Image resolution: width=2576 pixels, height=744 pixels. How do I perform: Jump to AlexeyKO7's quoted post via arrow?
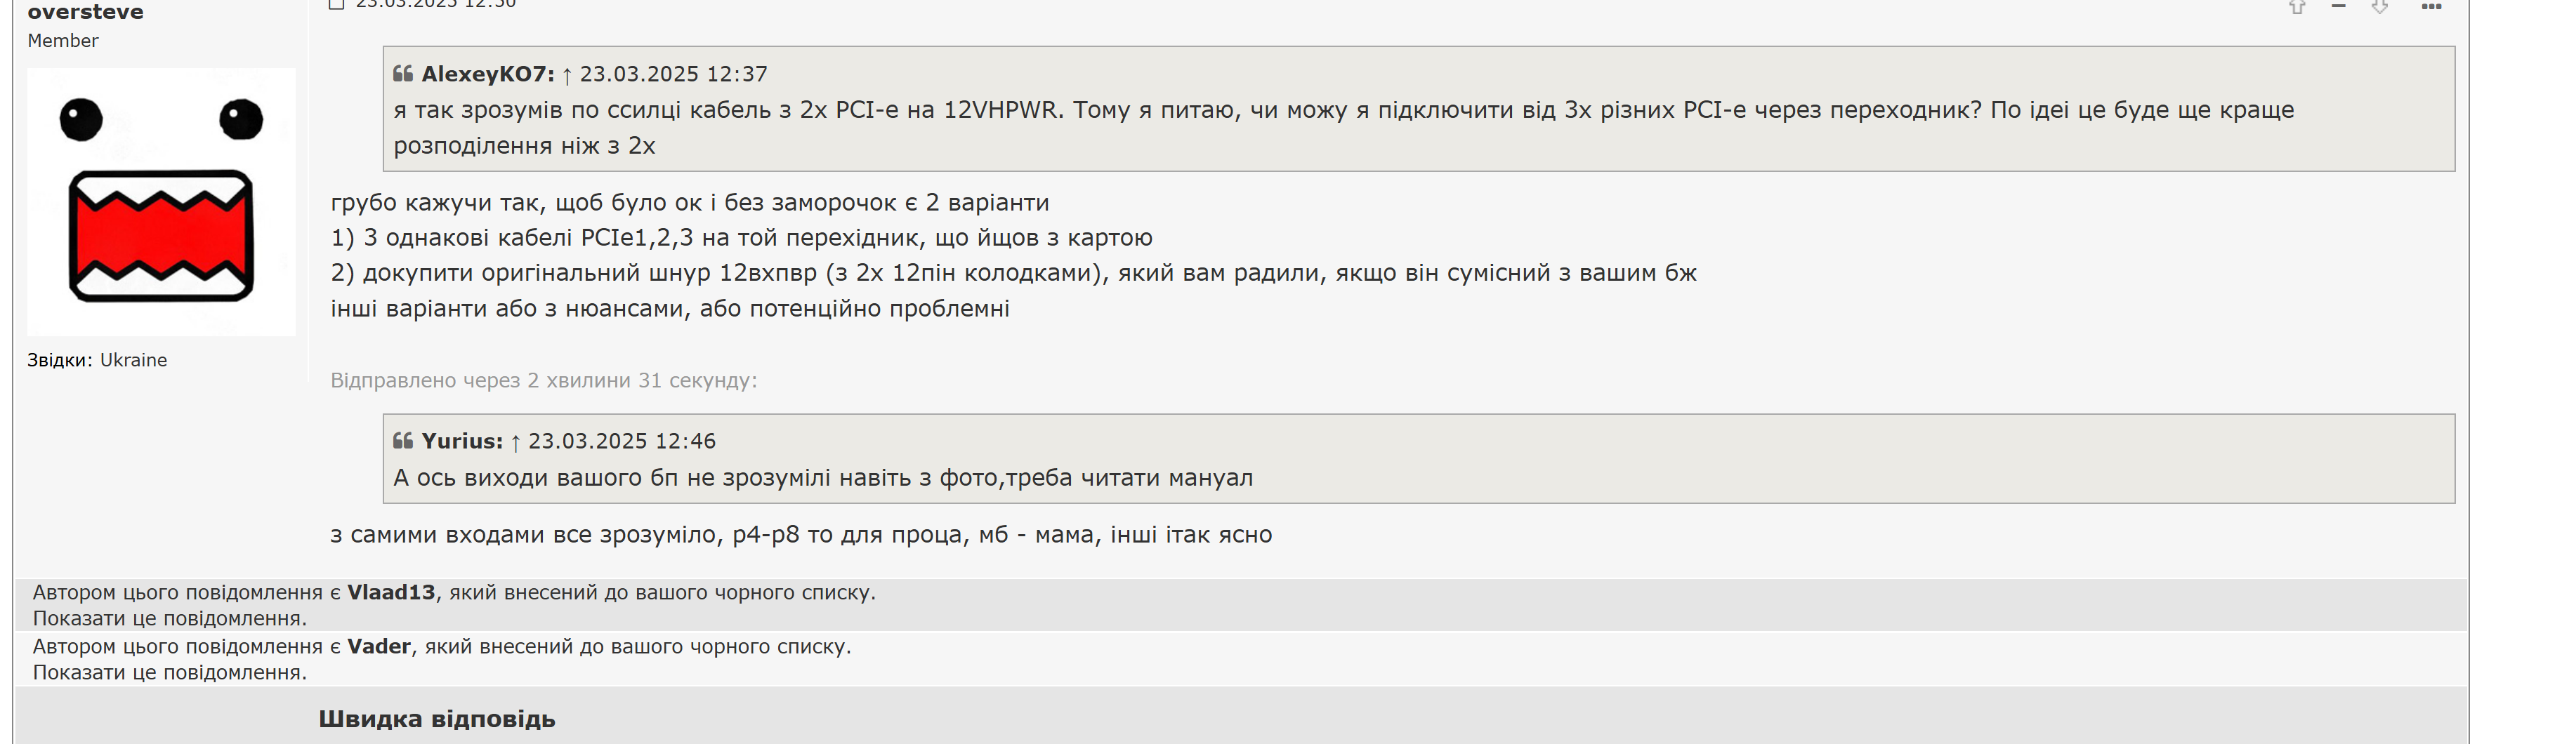click(x=567, y=75)
